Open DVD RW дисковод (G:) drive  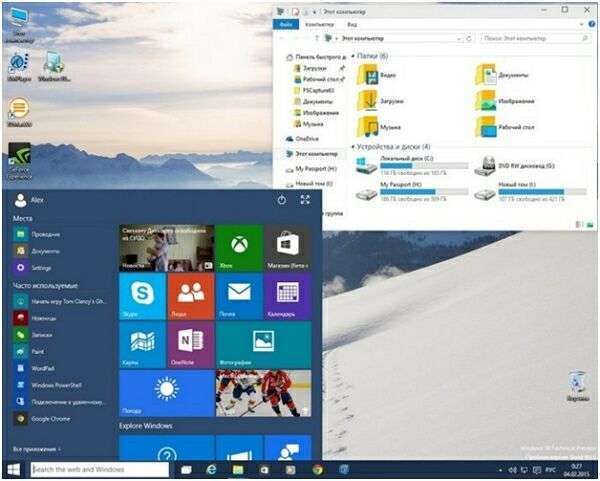click(x=515, y=166)
